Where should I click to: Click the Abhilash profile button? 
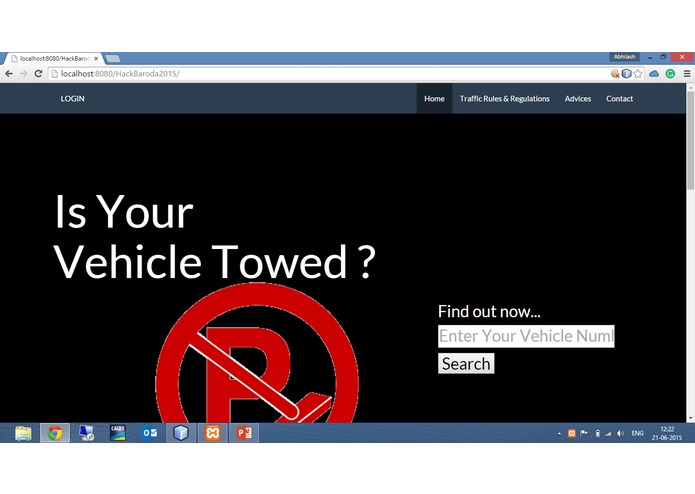pyautogui.click(x=625, y=57)
